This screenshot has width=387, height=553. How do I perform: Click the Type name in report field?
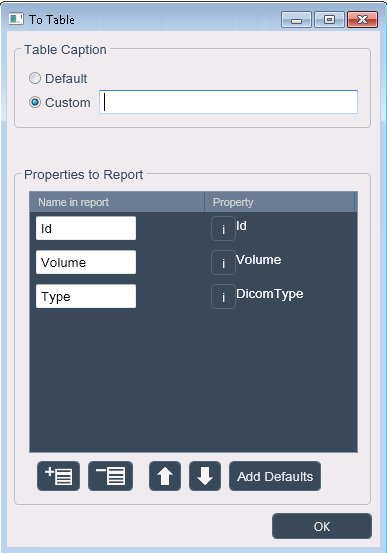[86, 296]
